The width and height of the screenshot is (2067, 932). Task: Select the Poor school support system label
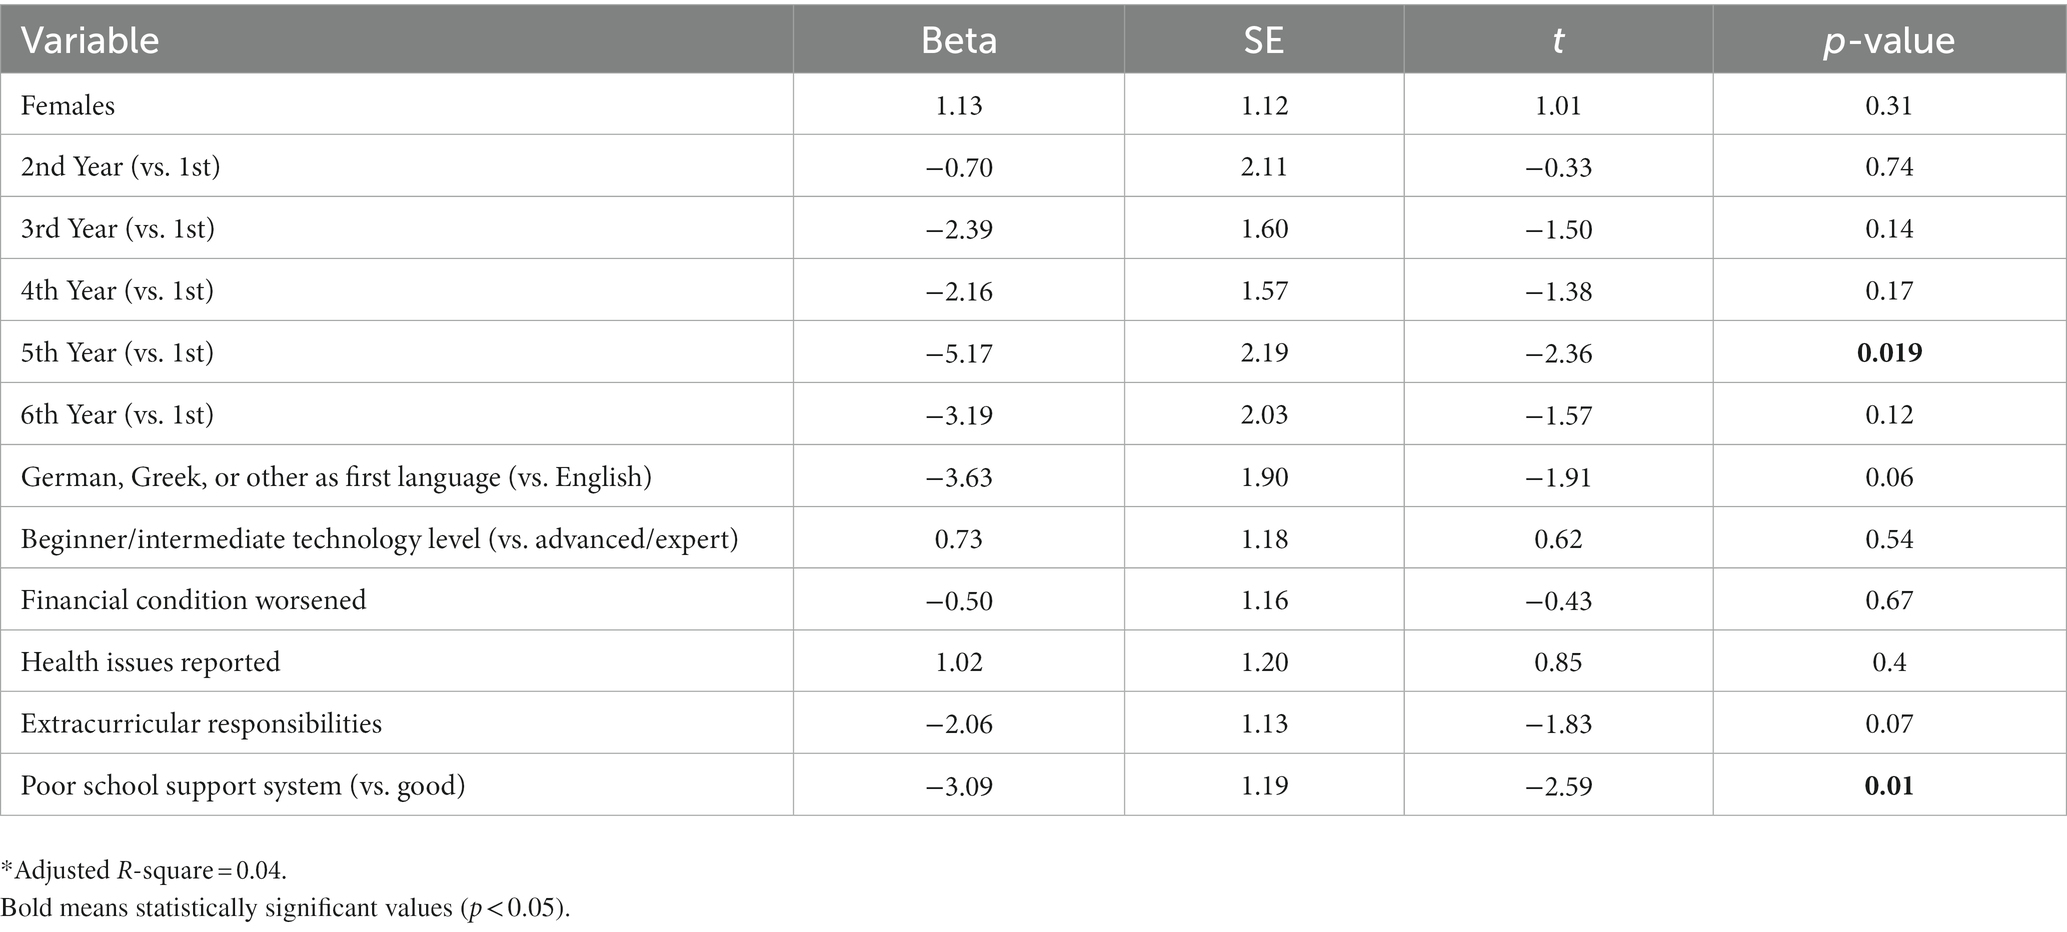coord(243,785)
